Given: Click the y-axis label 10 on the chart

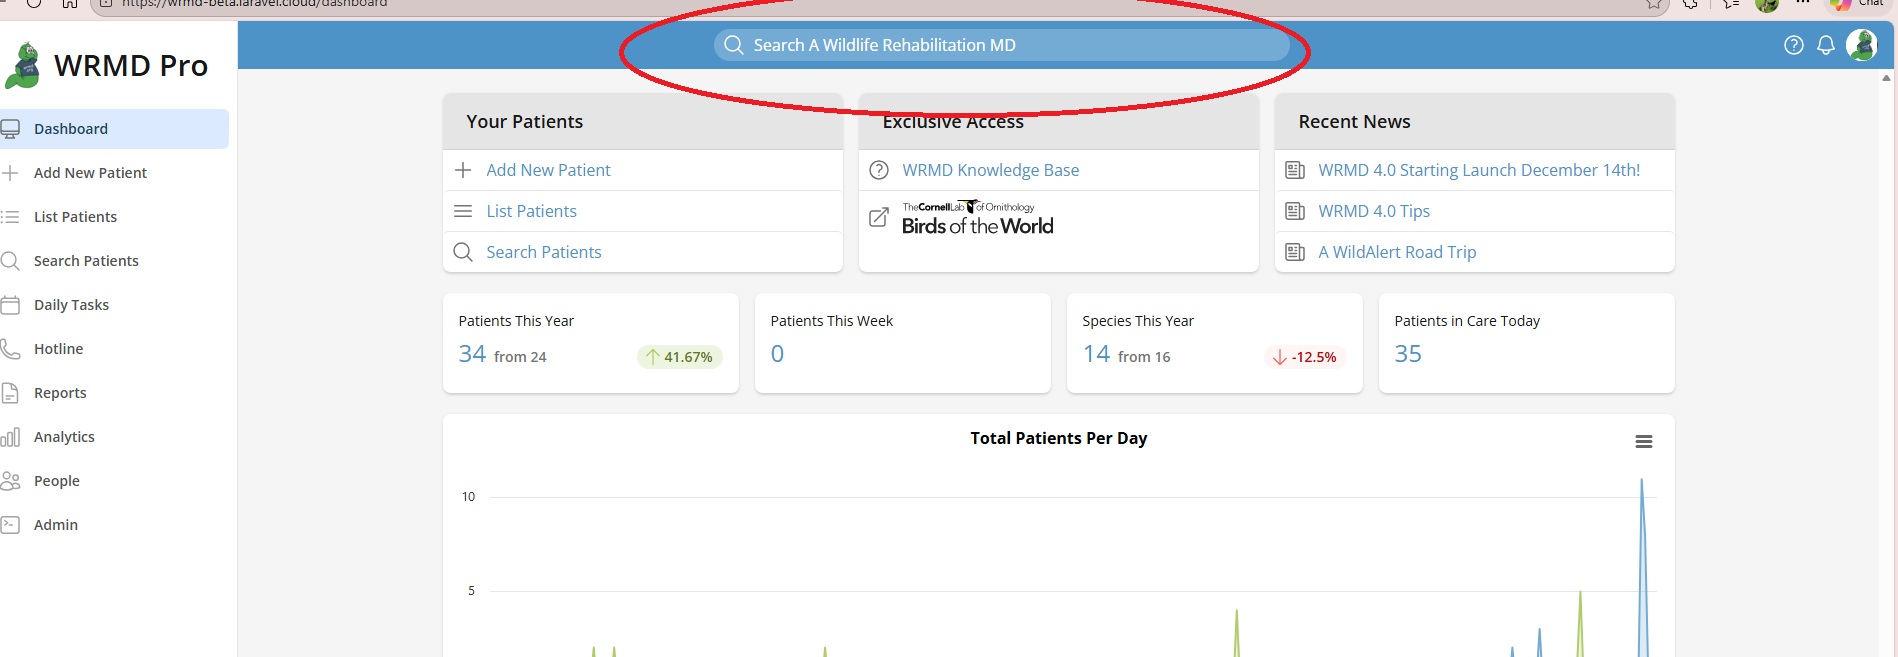Looking at the screenshot, I should (x=468, y=497).
